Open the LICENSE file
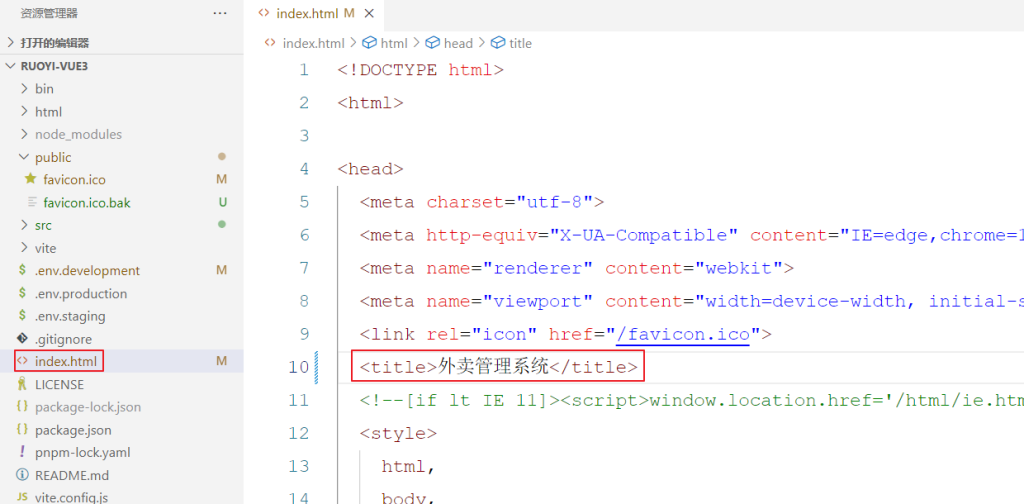This screenshot has width=1024, height=504. point(59,384)
